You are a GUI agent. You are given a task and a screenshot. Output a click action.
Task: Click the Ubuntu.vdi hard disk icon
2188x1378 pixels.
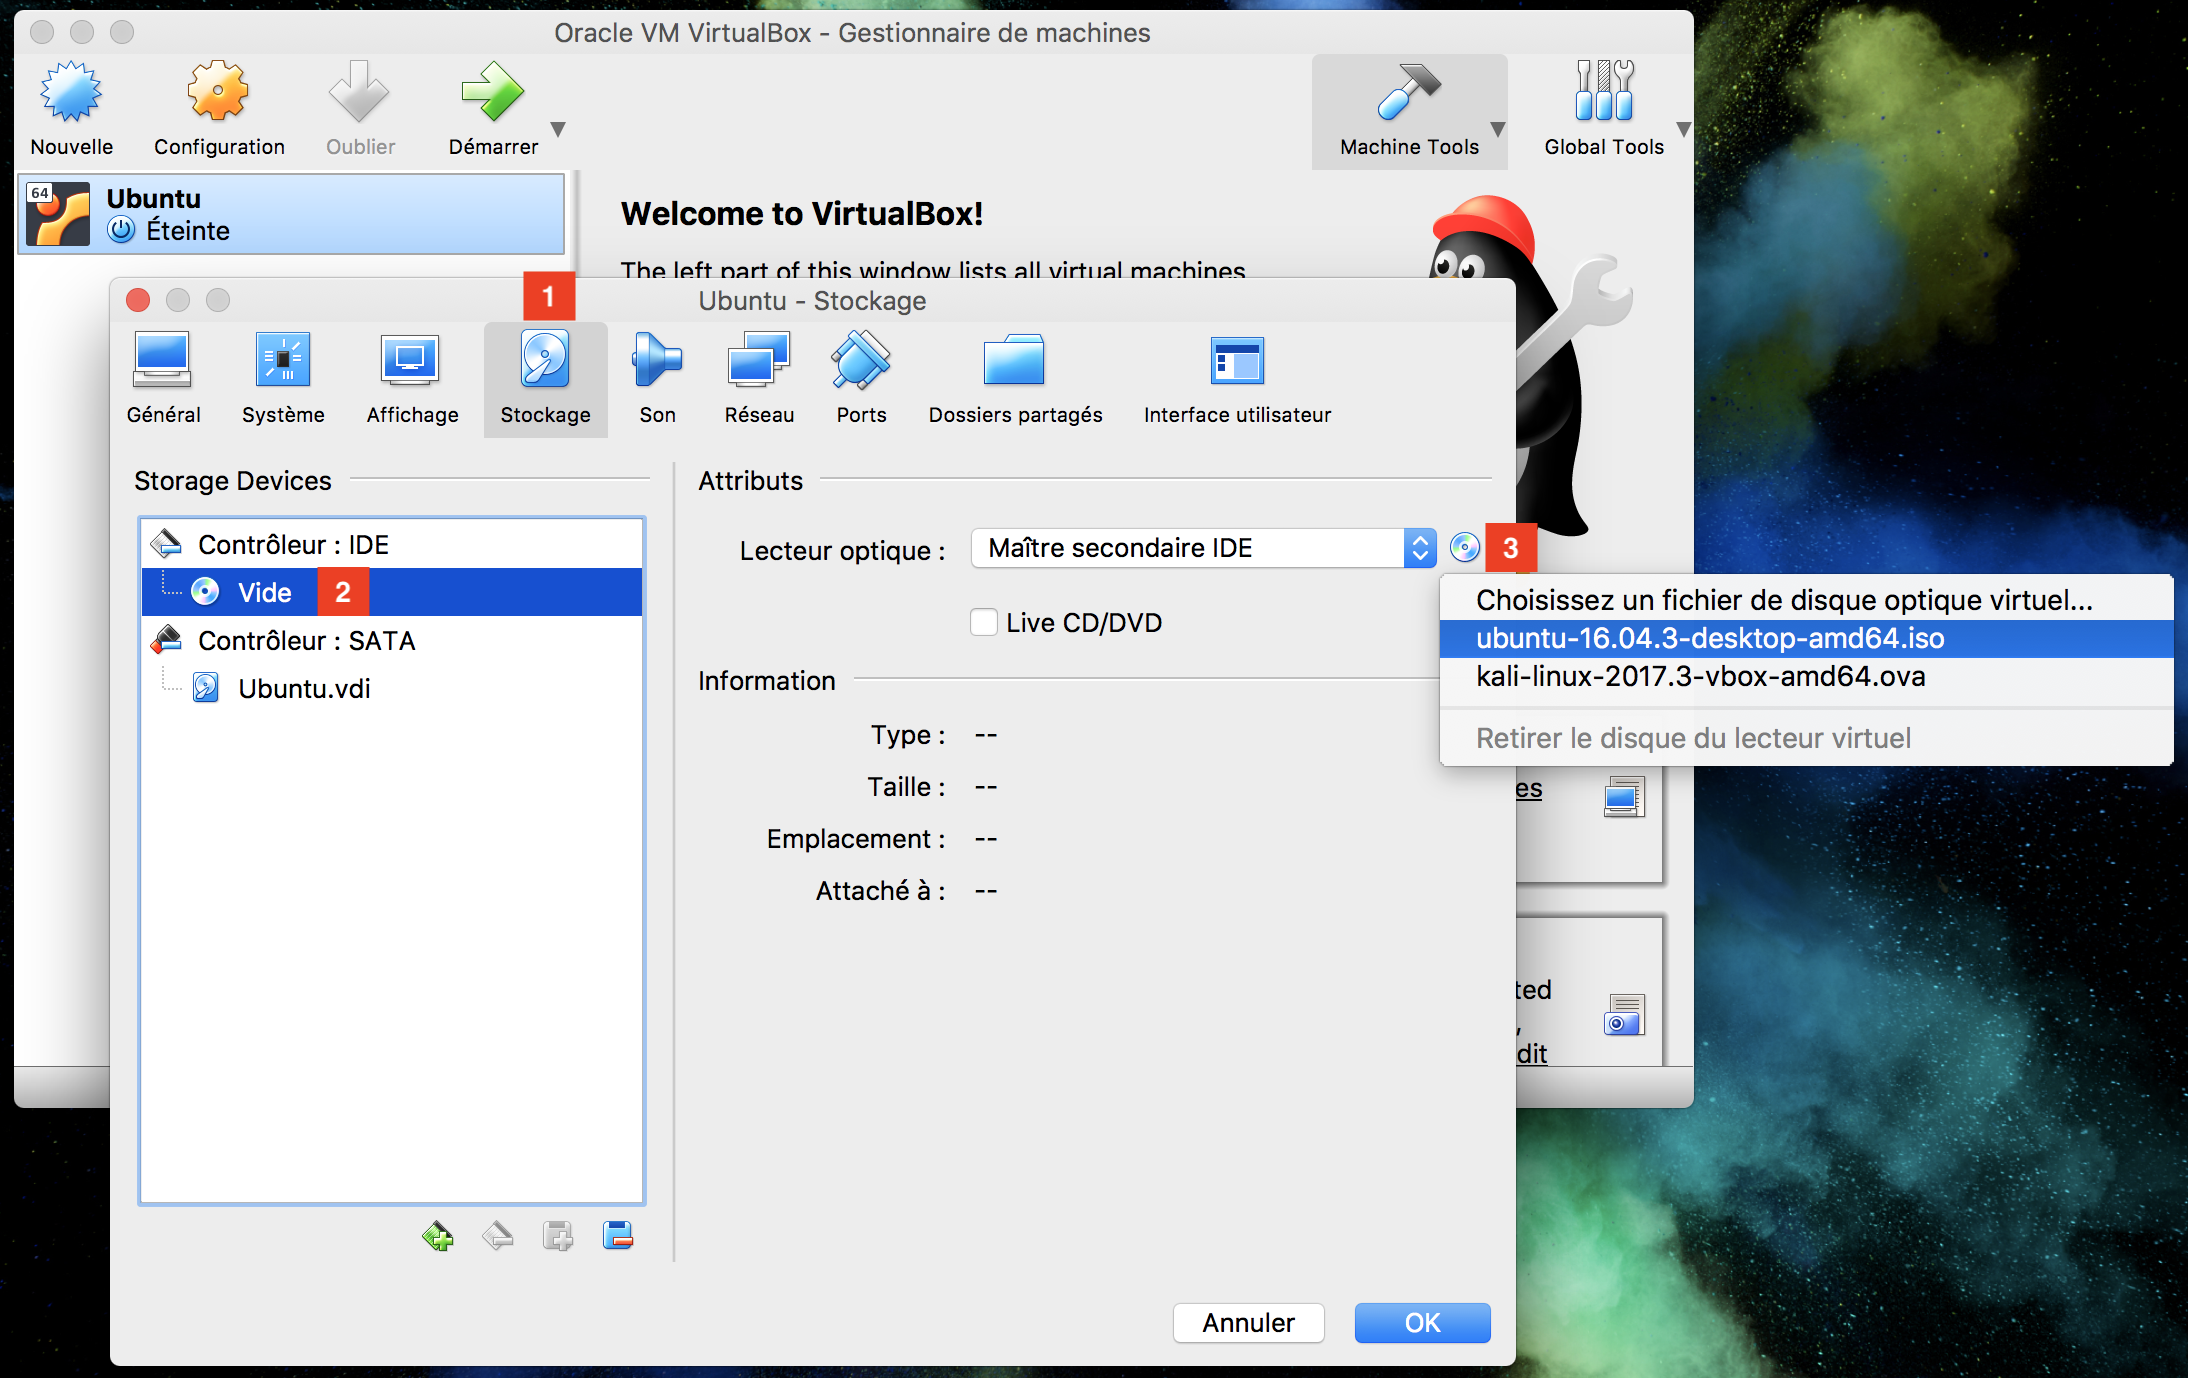point(206,688)
